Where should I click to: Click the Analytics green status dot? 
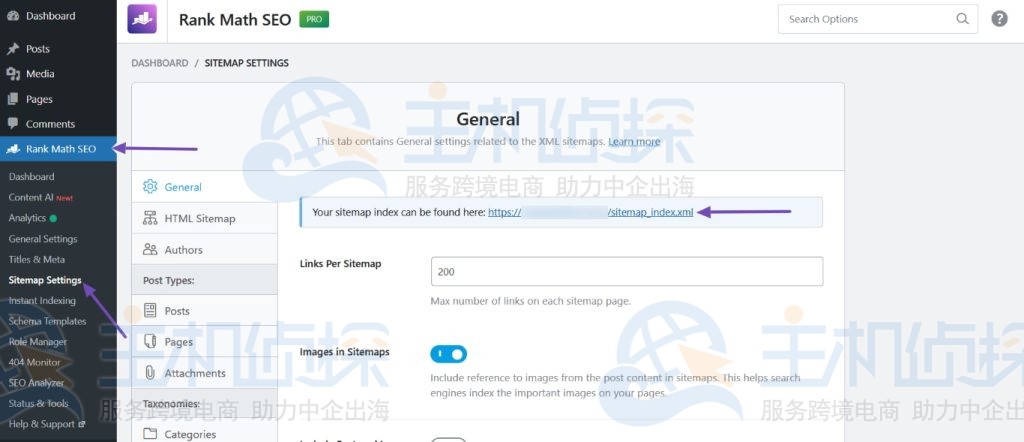click(x=53, y=218)
